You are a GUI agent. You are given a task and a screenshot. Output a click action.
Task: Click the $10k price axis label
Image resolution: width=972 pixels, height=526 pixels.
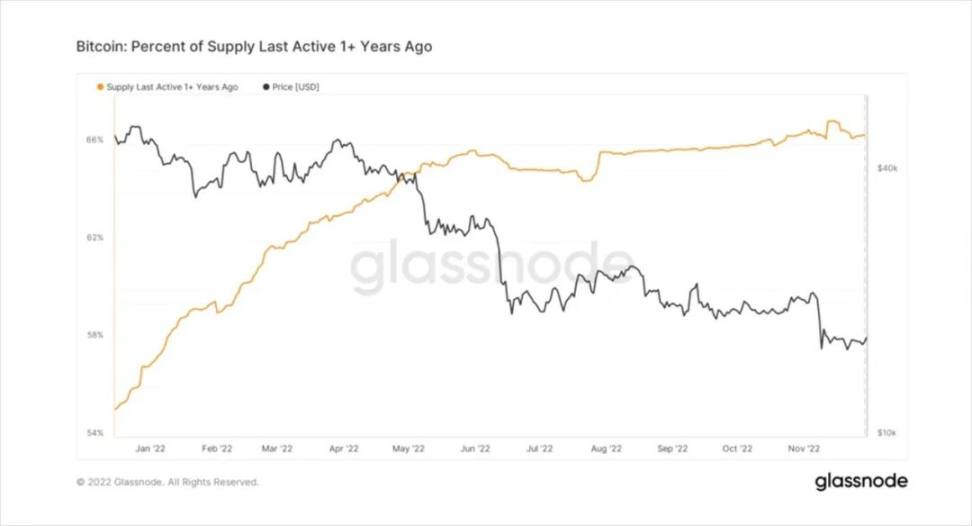[887, 433]
